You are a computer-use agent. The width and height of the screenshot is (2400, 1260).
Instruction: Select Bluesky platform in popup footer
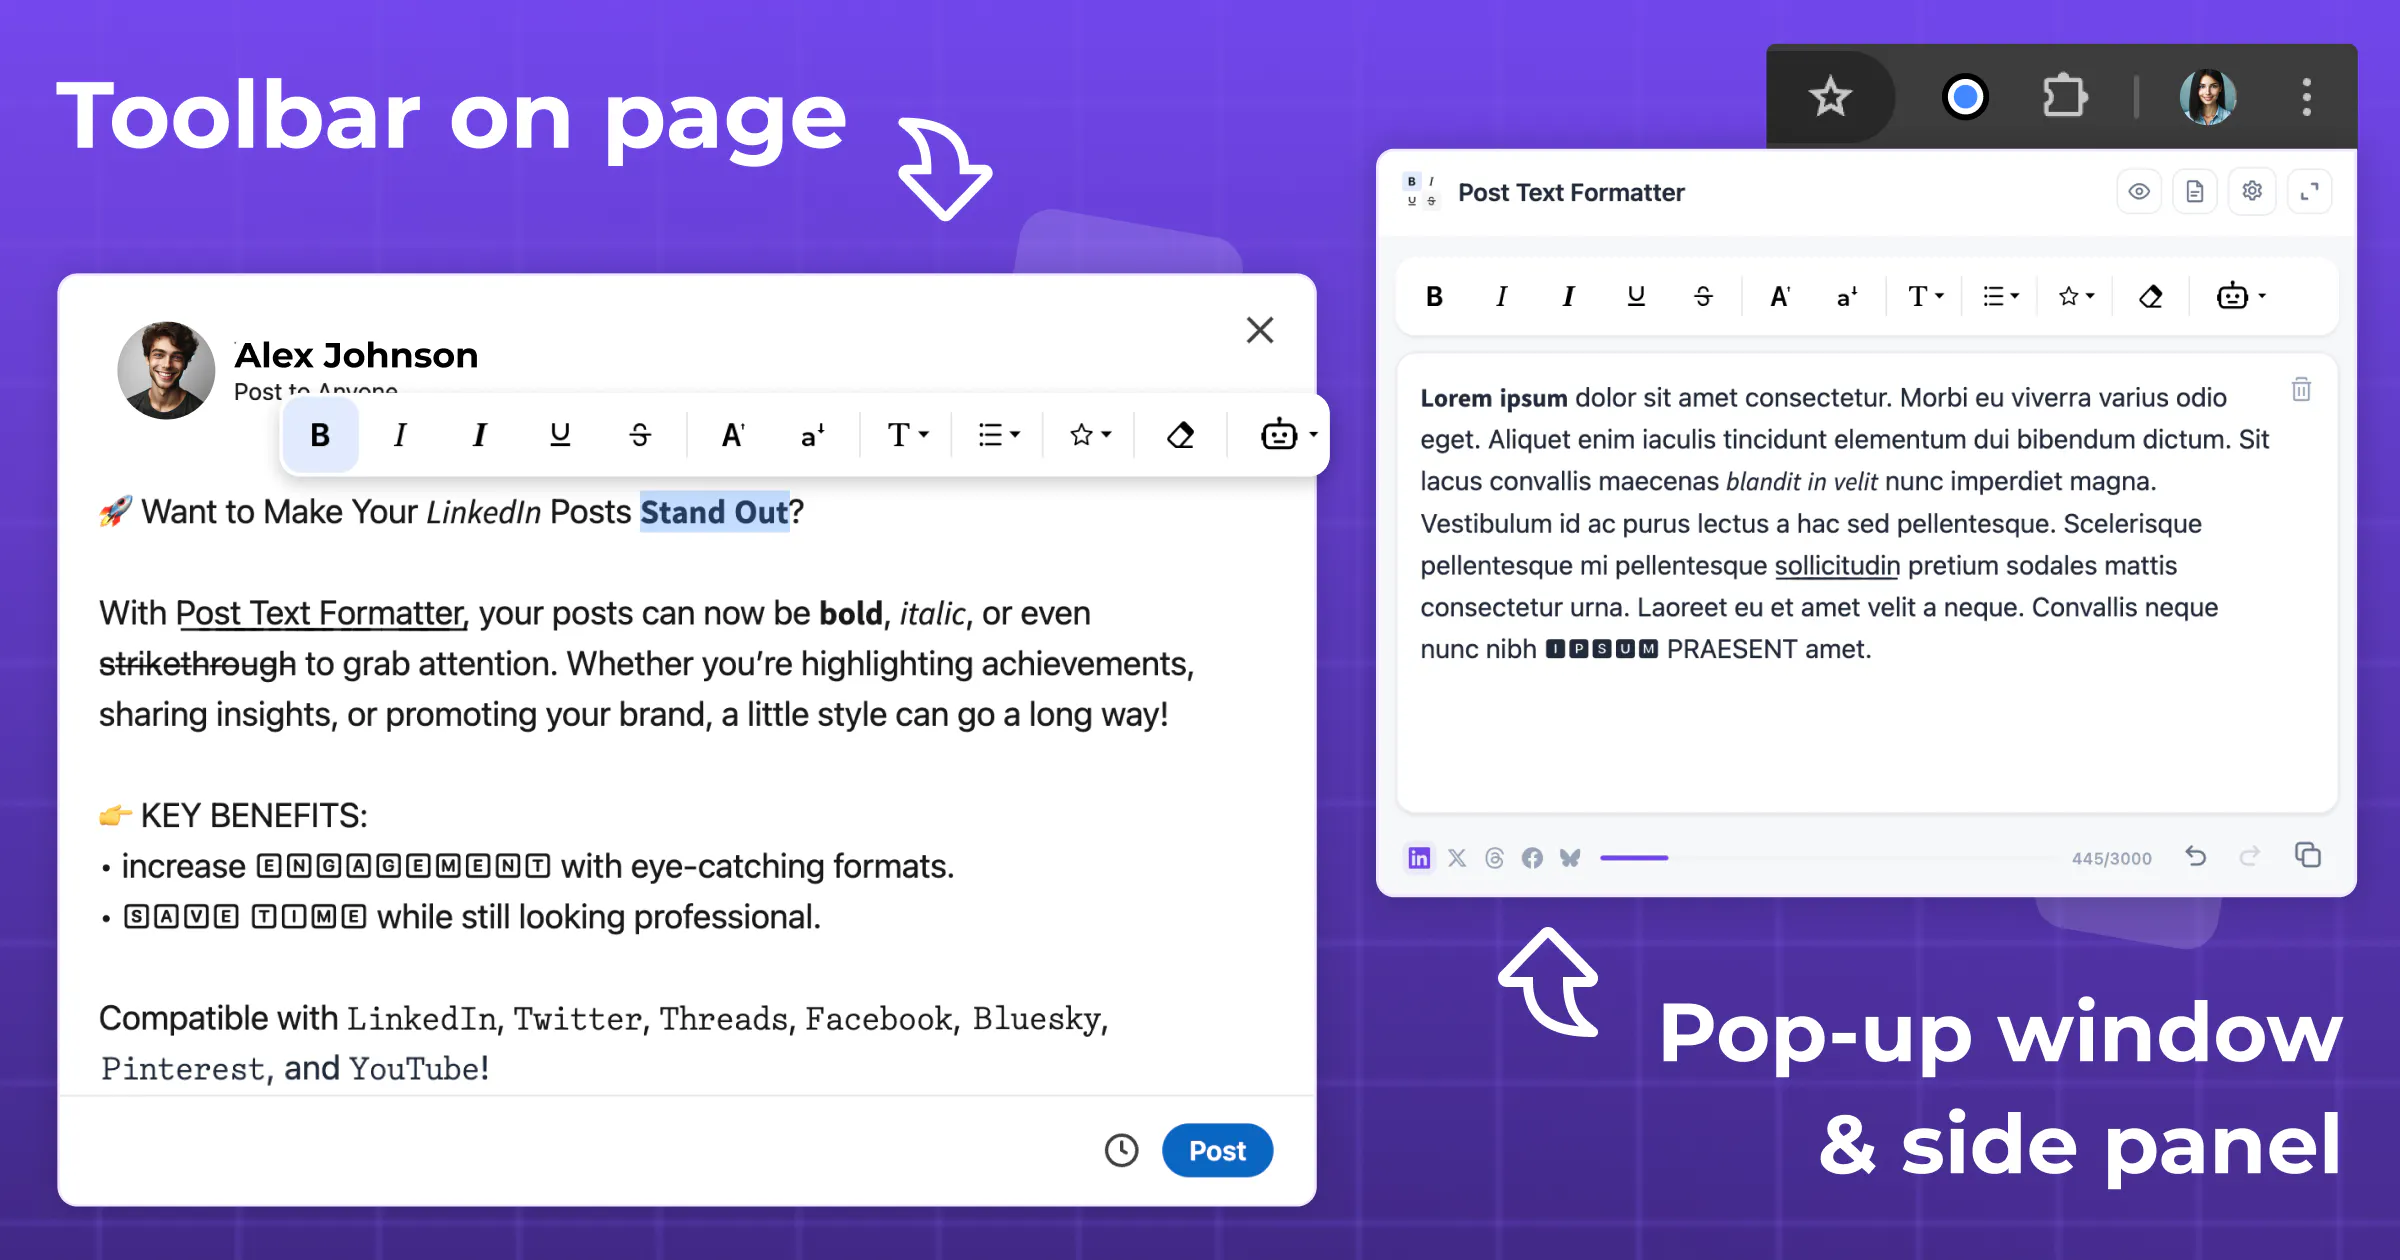[x=1570, y=858]
